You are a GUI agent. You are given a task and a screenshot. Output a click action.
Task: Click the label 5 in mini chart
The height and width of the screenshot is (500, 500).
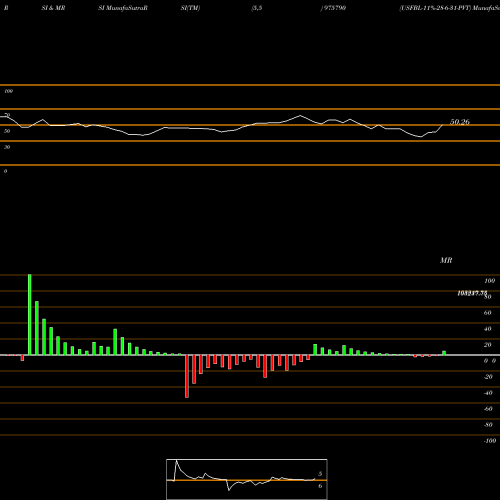tap(320, 474)
